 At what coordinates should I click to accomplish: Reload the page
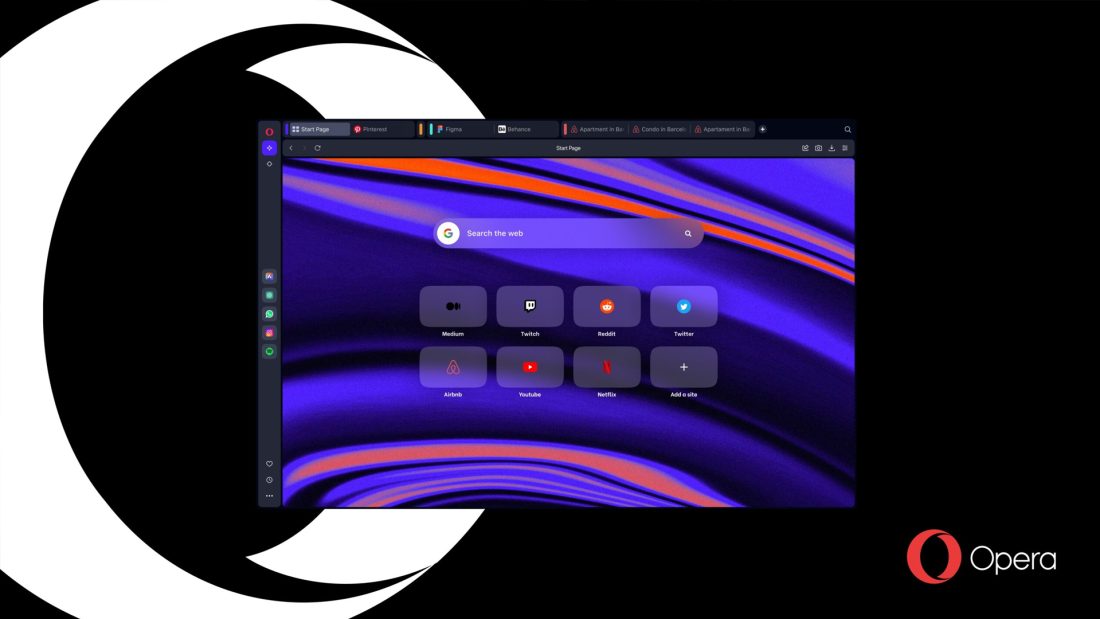click(318, 148)
